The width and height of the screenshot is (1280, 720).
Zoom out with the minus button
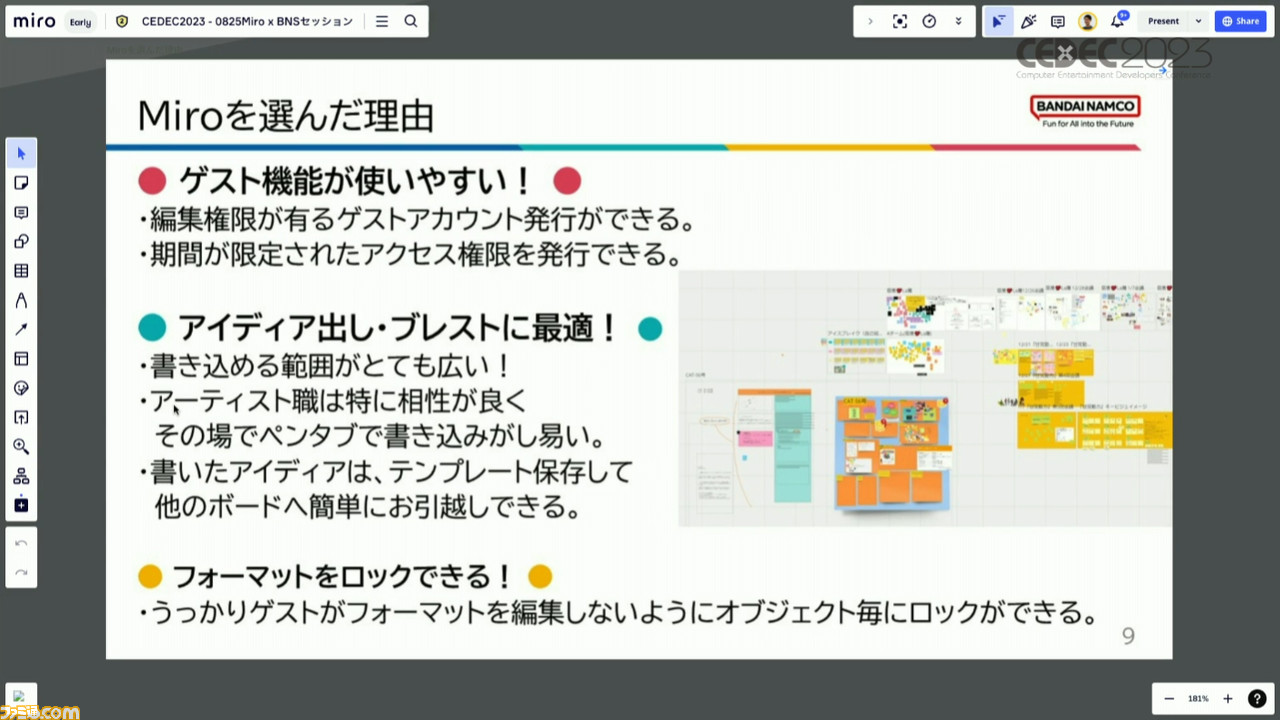1169,699
